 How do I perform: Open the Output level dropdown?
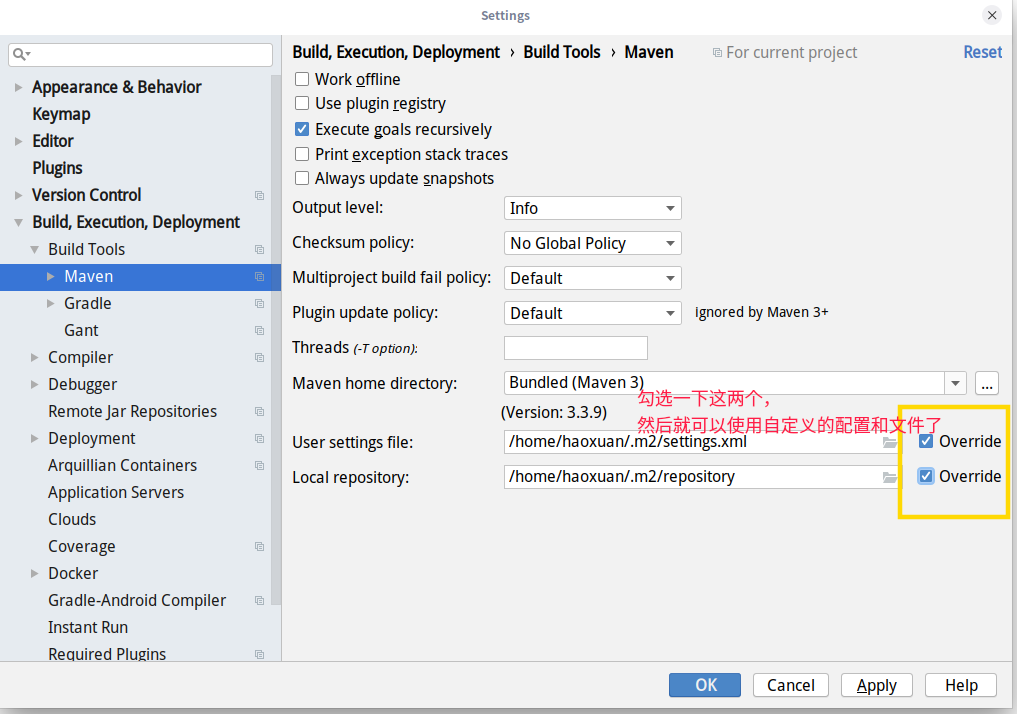(x=592, y=207)
